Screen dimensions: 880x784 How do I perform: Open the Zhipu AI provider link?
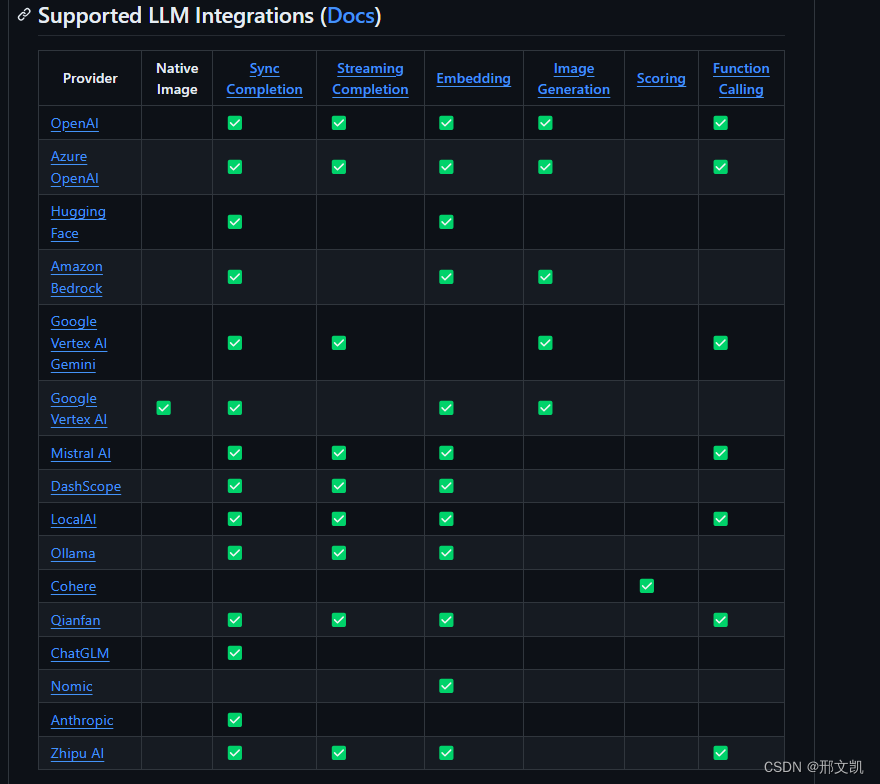point(77,753)
